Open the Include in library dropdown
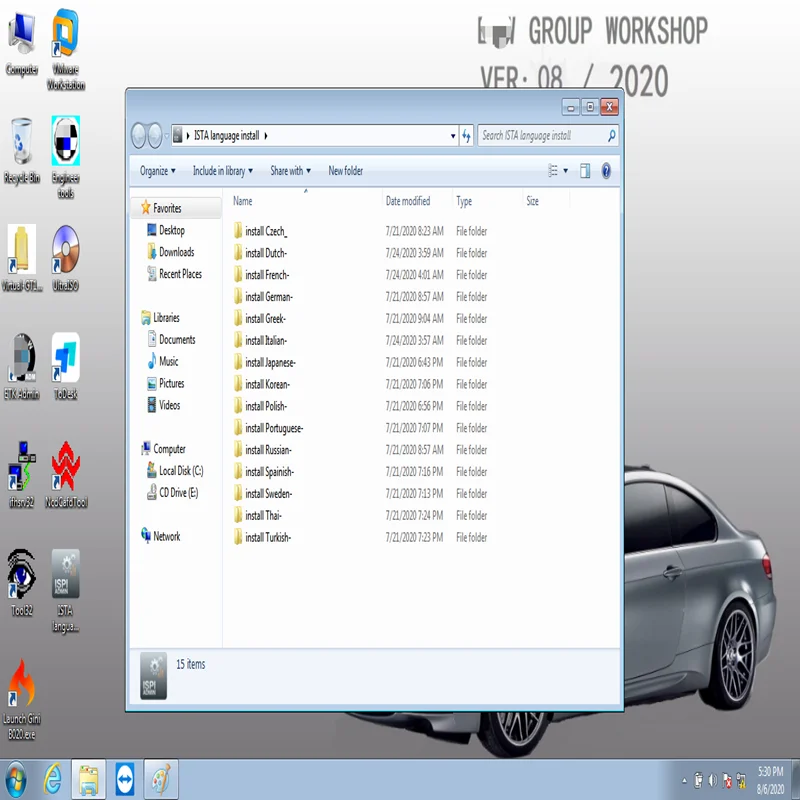 tap(223, 171)
